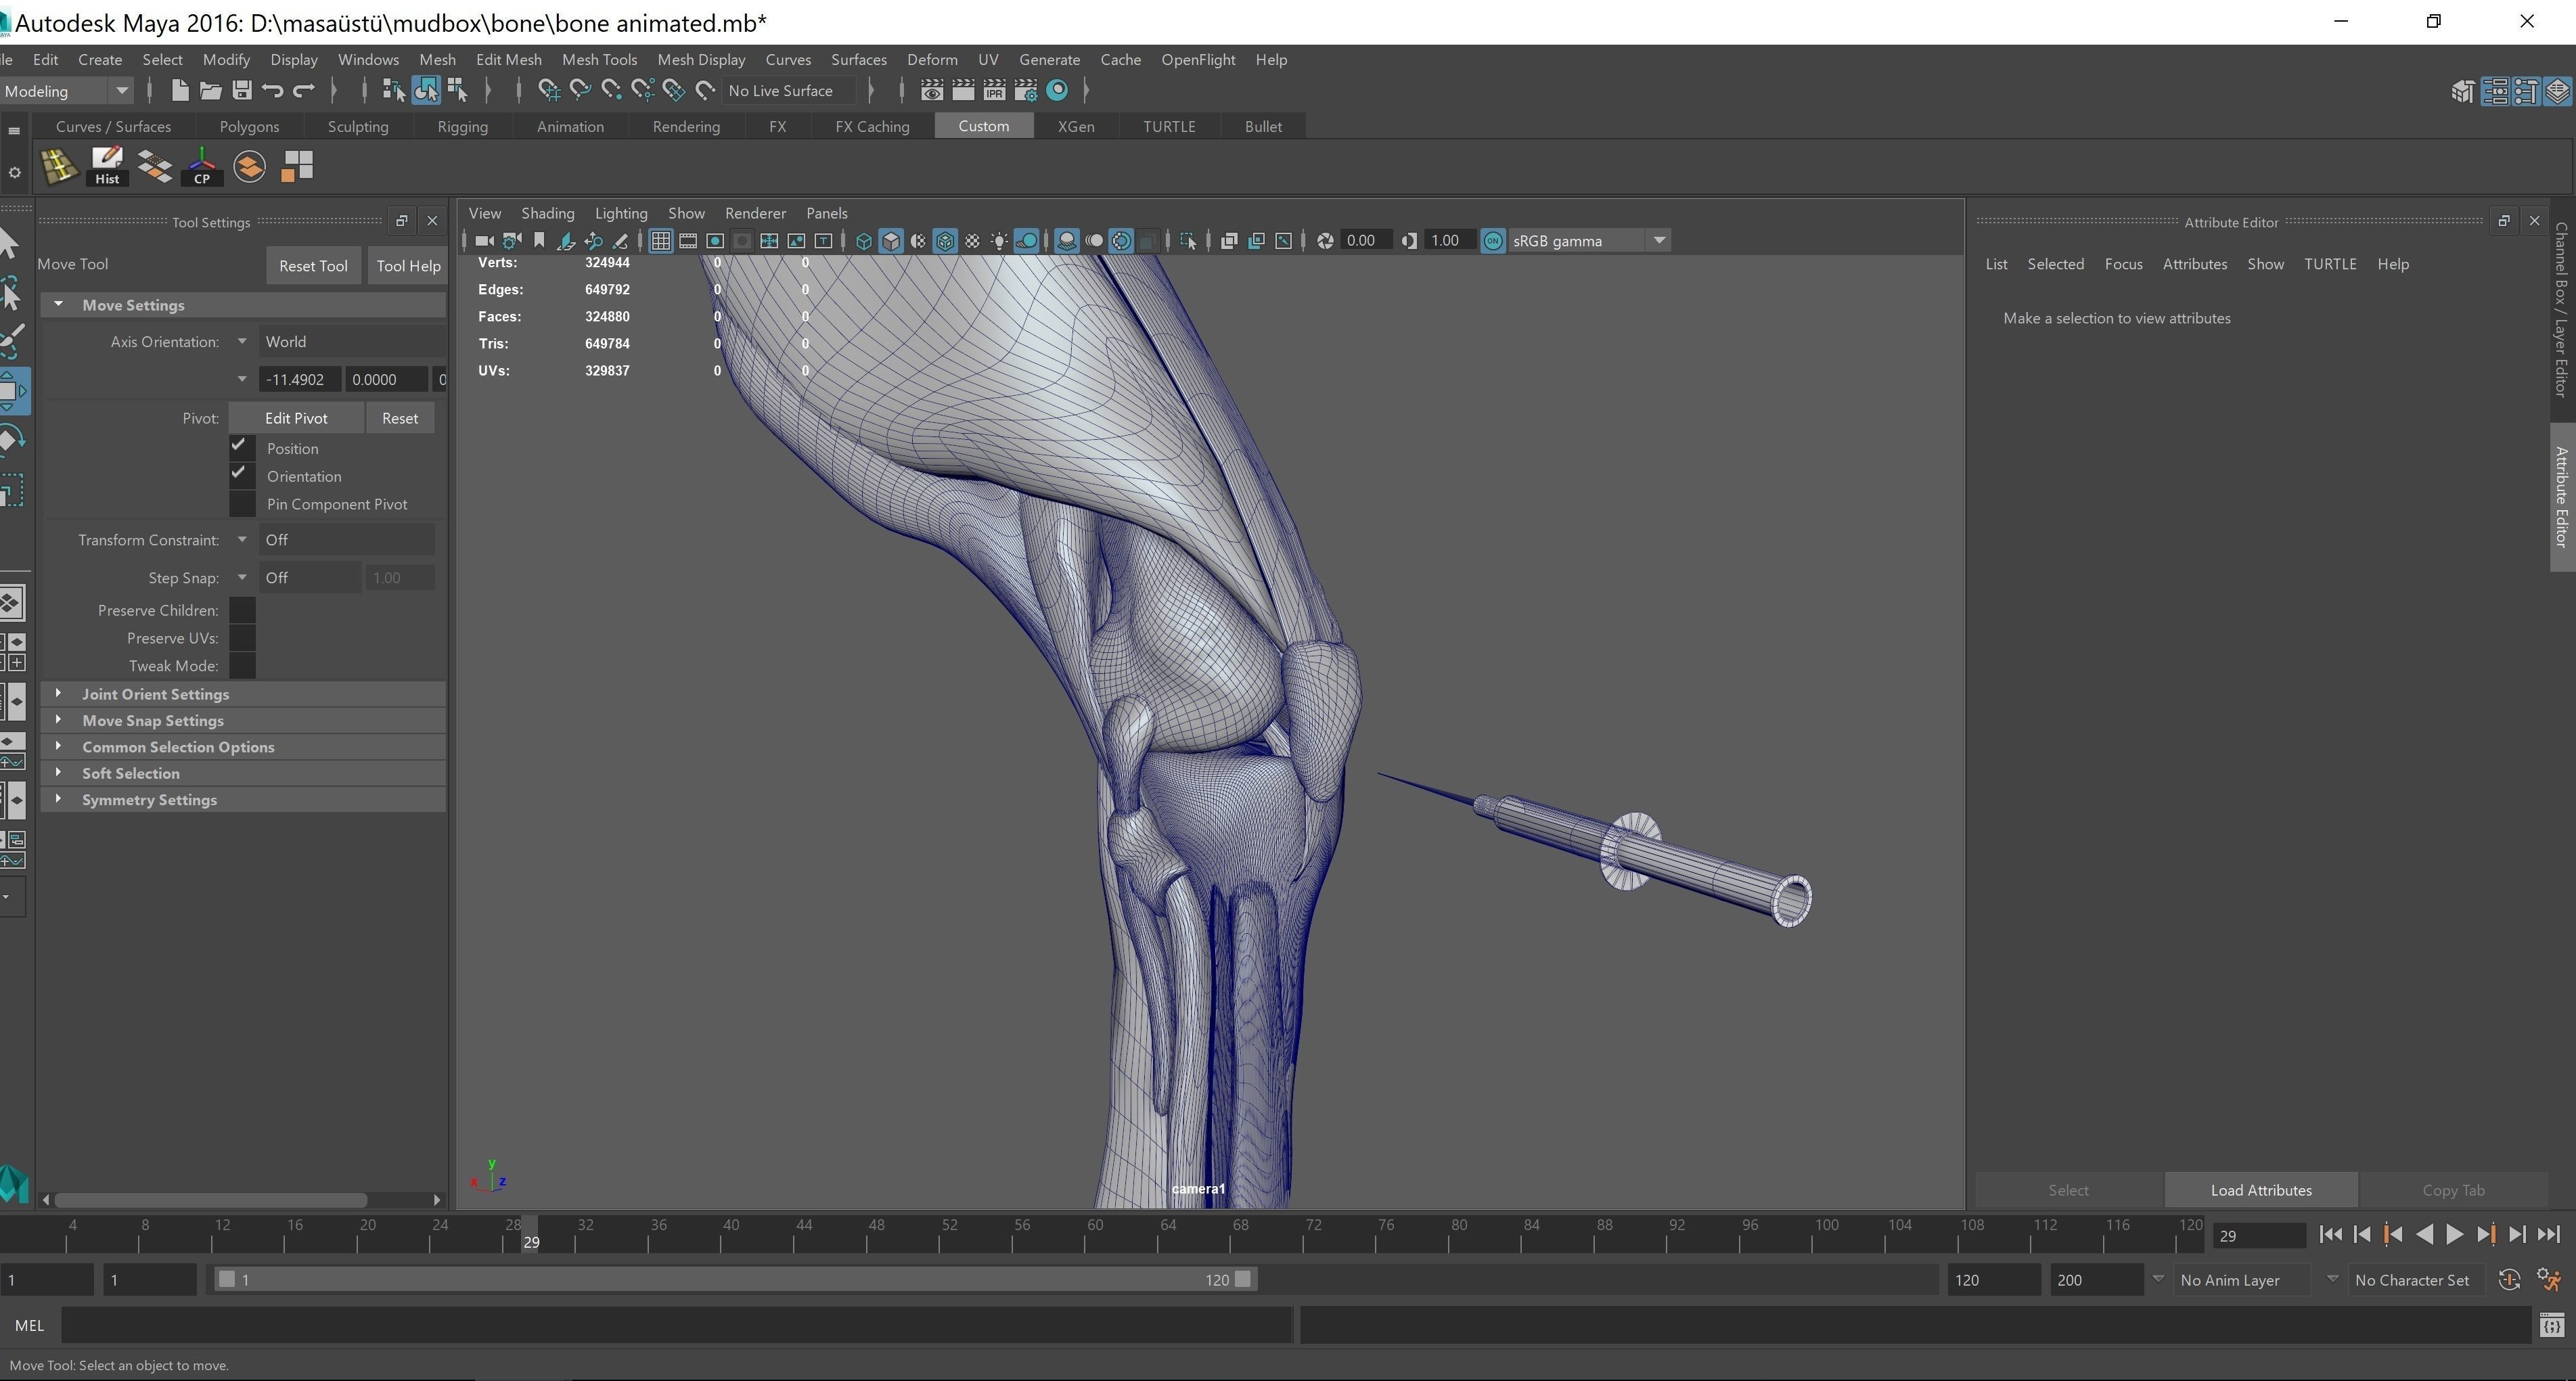Viewport: 2576px width, 1381px height.
Task: Open Animation Preferences running man icon
Action: coord(2549,1280)
